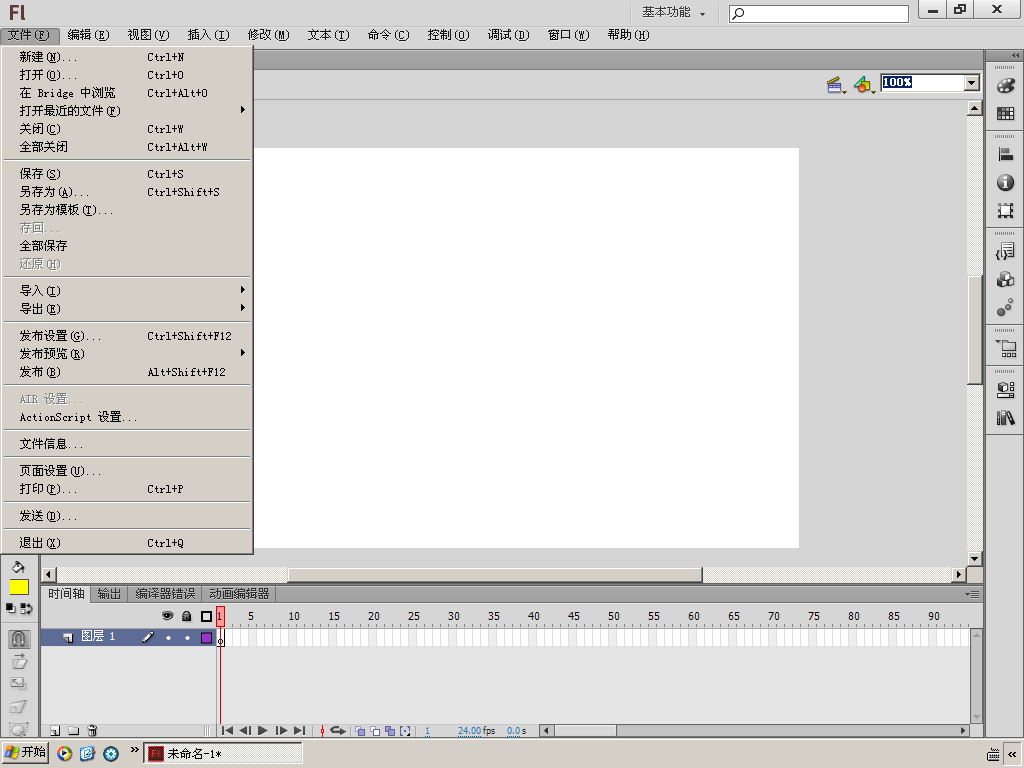1024x768 pixels.
Task: Open the Info panel icon
Action: click(x=1005, y=182)
